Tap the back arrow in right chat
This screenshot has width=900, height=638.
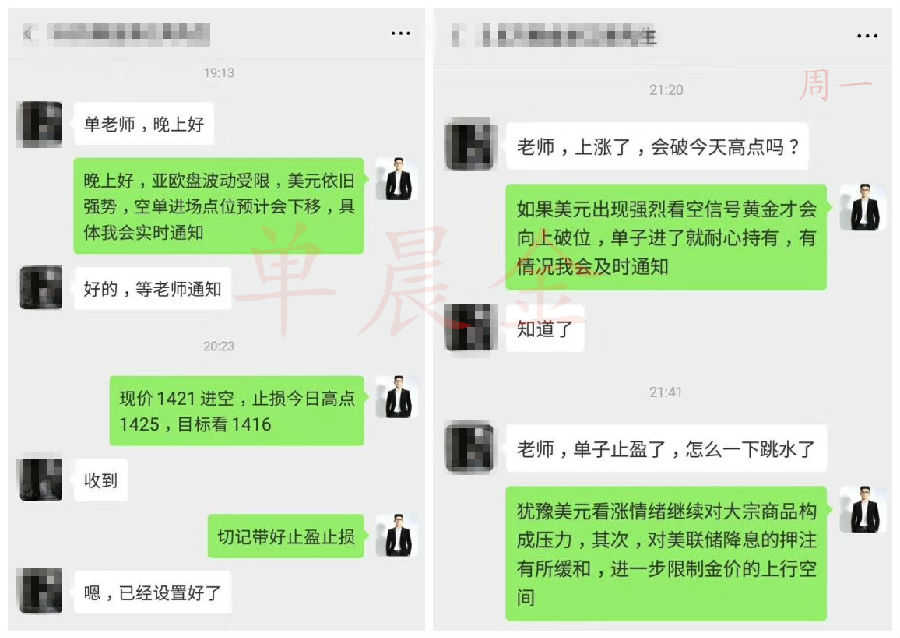click(x=457, y=36)
